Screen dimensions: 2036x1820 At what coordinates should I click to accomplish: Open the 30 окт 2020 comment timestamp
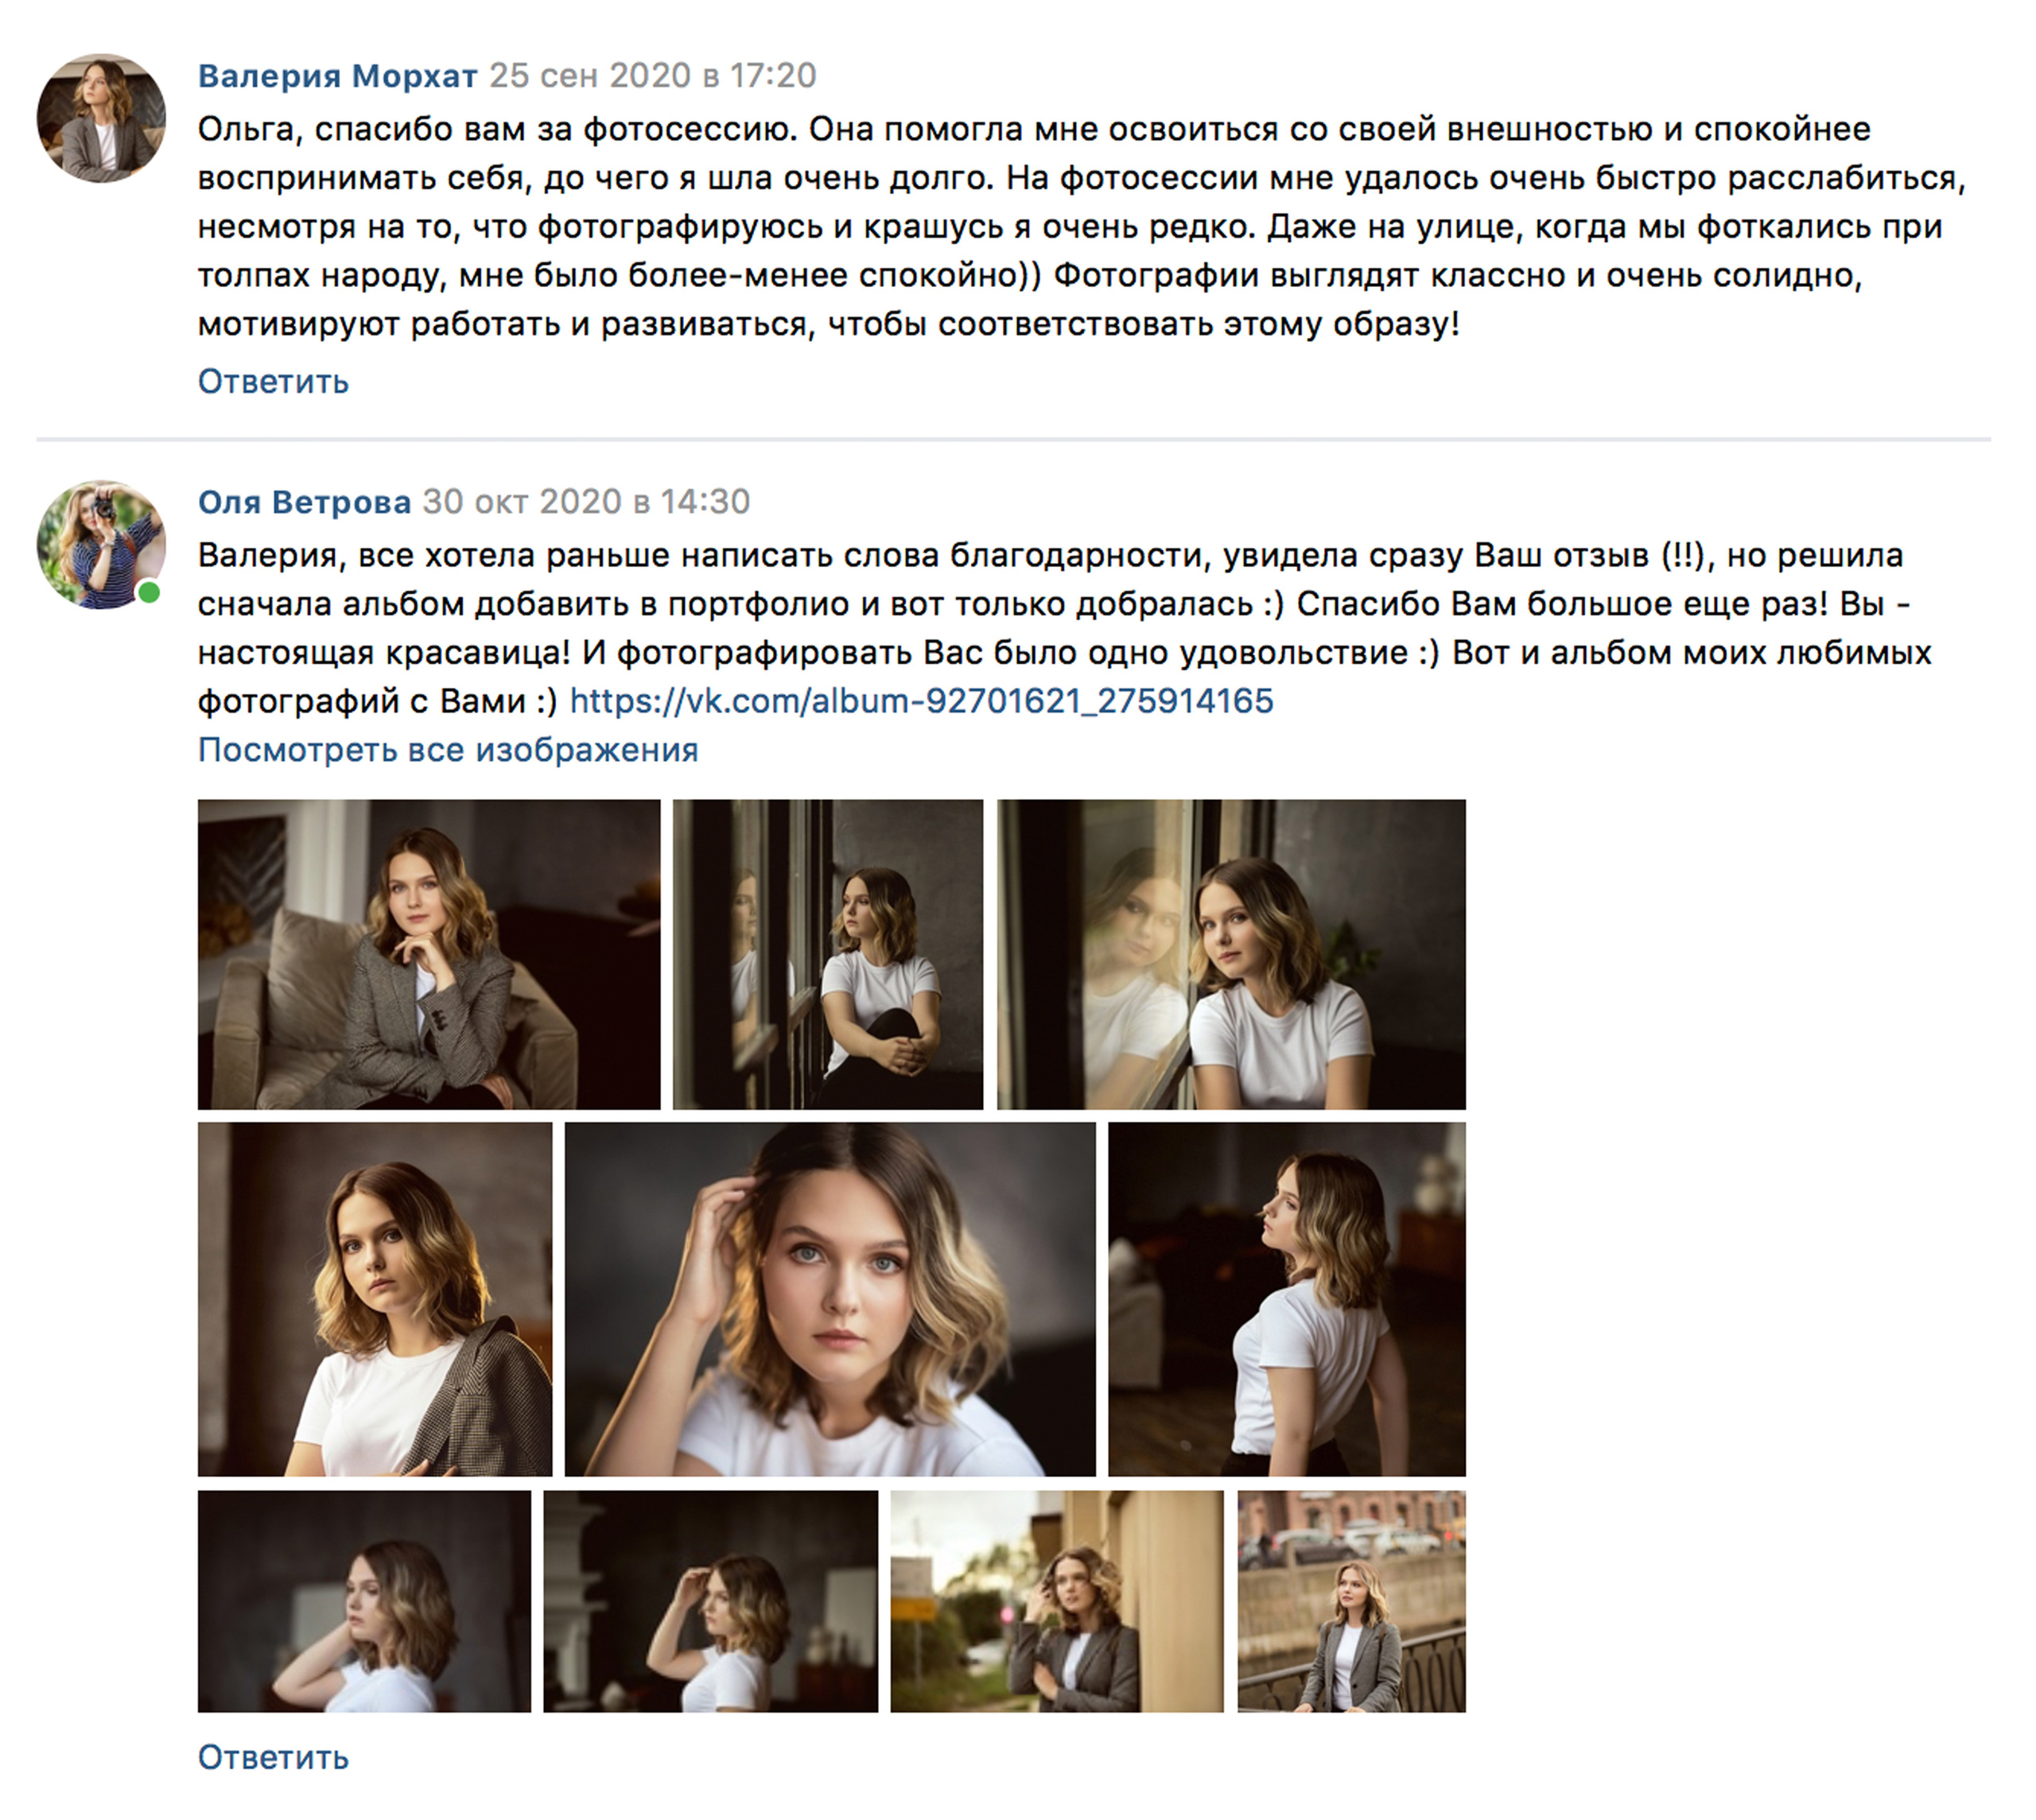(586, 502)
